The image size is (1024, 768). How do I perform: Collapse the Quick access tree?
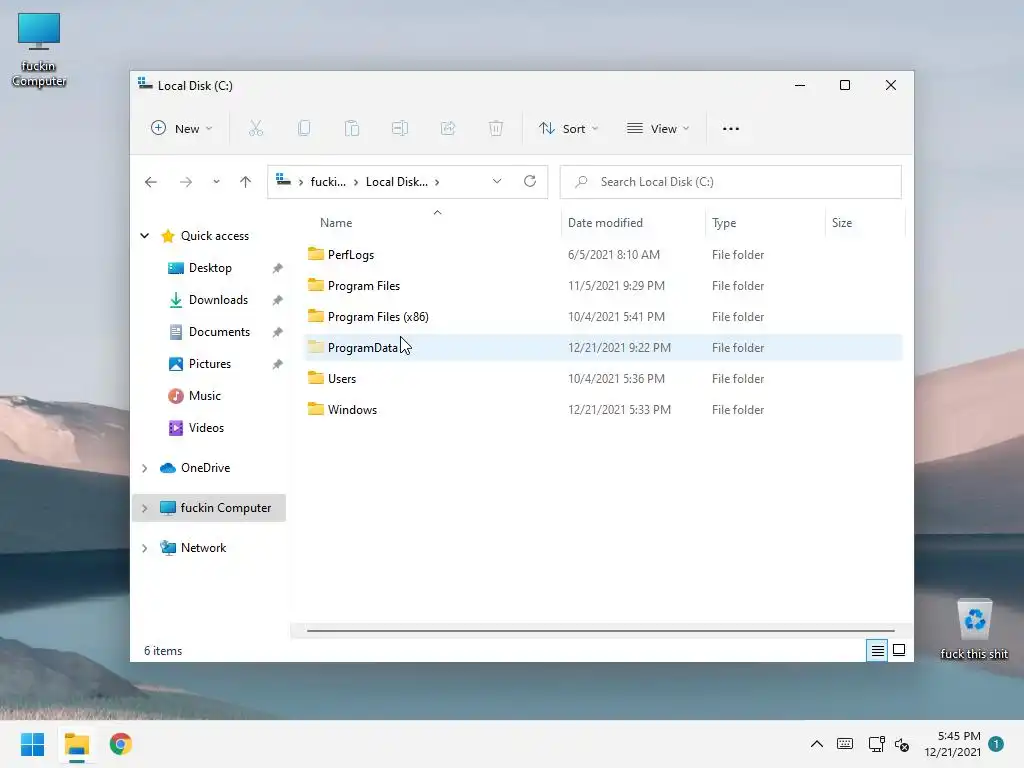coord(144,236)
